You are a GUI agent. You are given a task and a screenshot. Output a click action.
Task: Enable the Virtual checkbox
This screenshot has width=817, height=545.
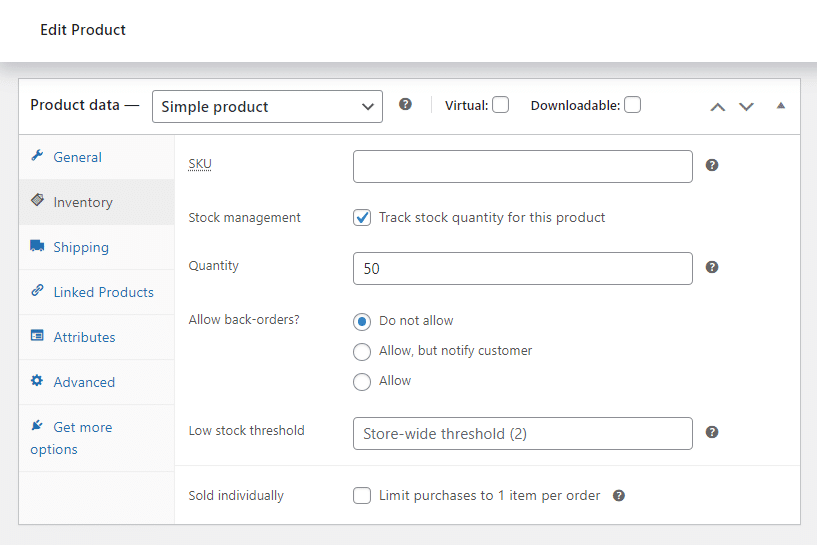click(500, 105)
